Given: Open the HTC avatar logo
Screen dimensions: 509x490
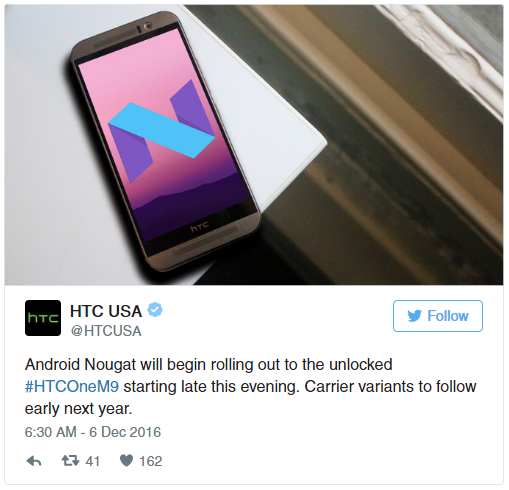Looking at the screenshot, I should (43, 318).
